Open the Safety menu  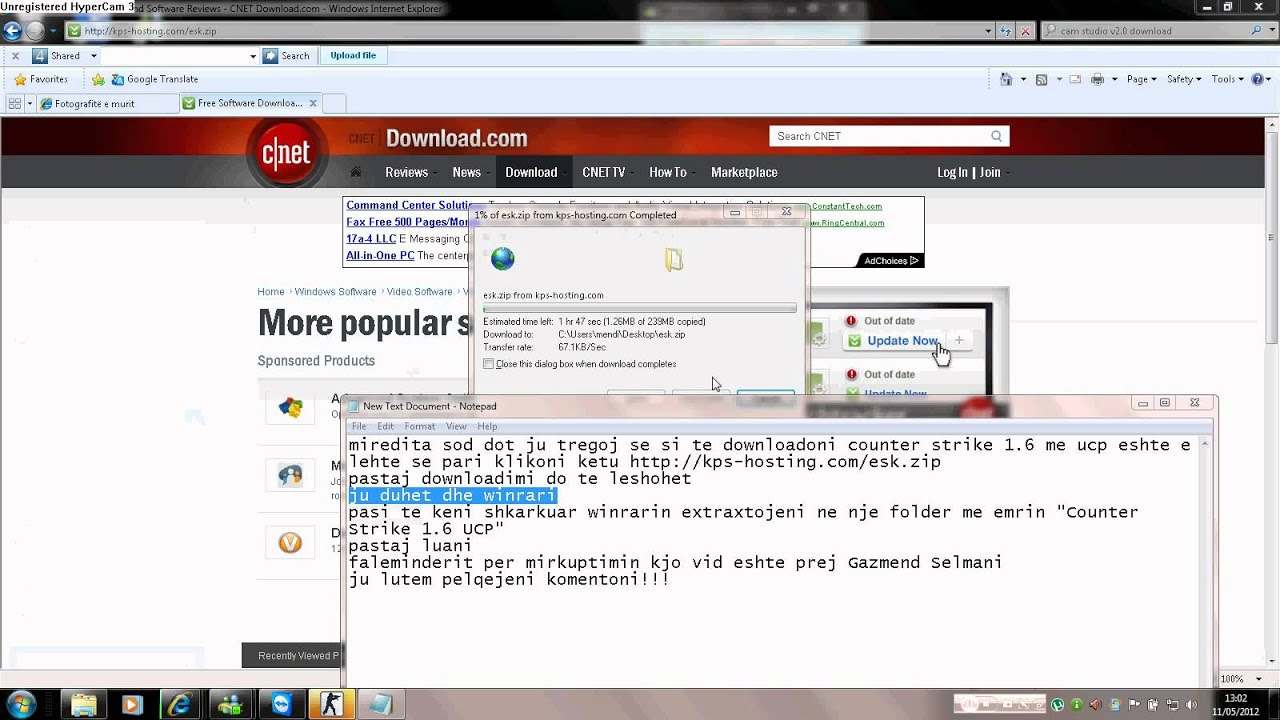tap(1184, 79)
